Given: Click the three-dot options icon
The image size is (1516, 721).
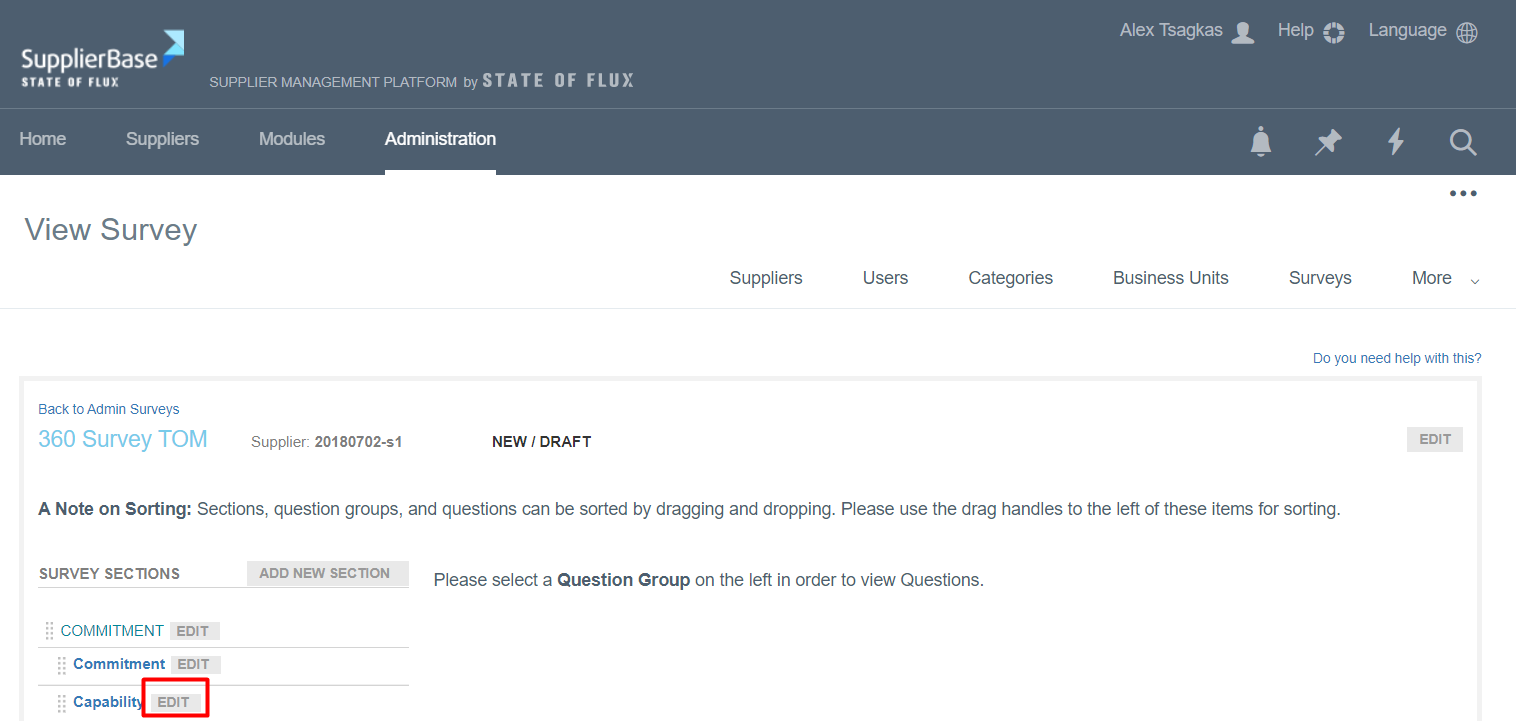Looking at the screenshot, I should click(1463, 194).
